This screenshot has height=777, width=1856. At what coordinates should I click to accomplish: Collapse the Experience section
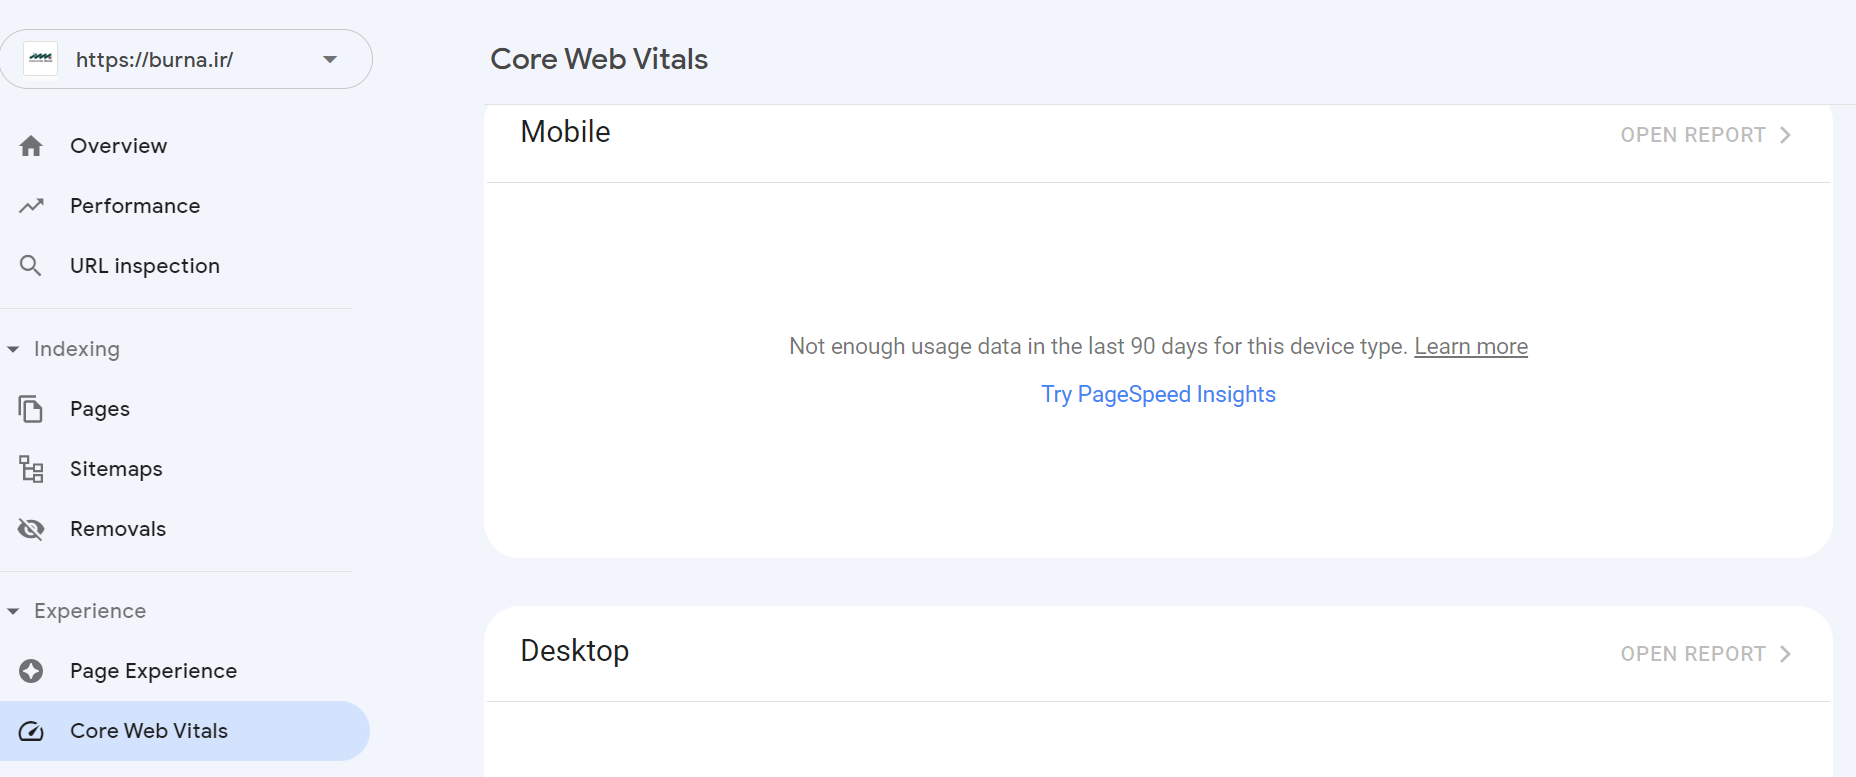13,611
